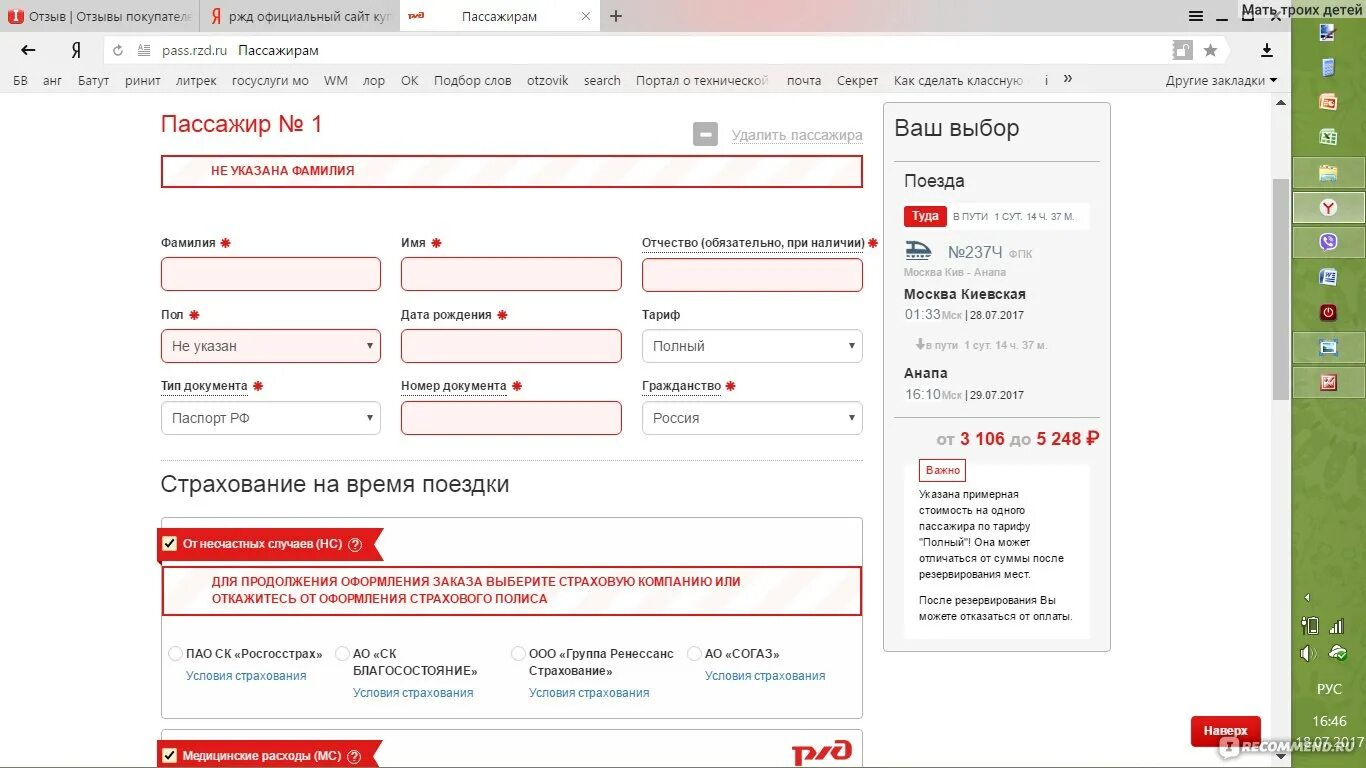
Task: Switch to ржд официальный сайт tab
Action: 300,16
